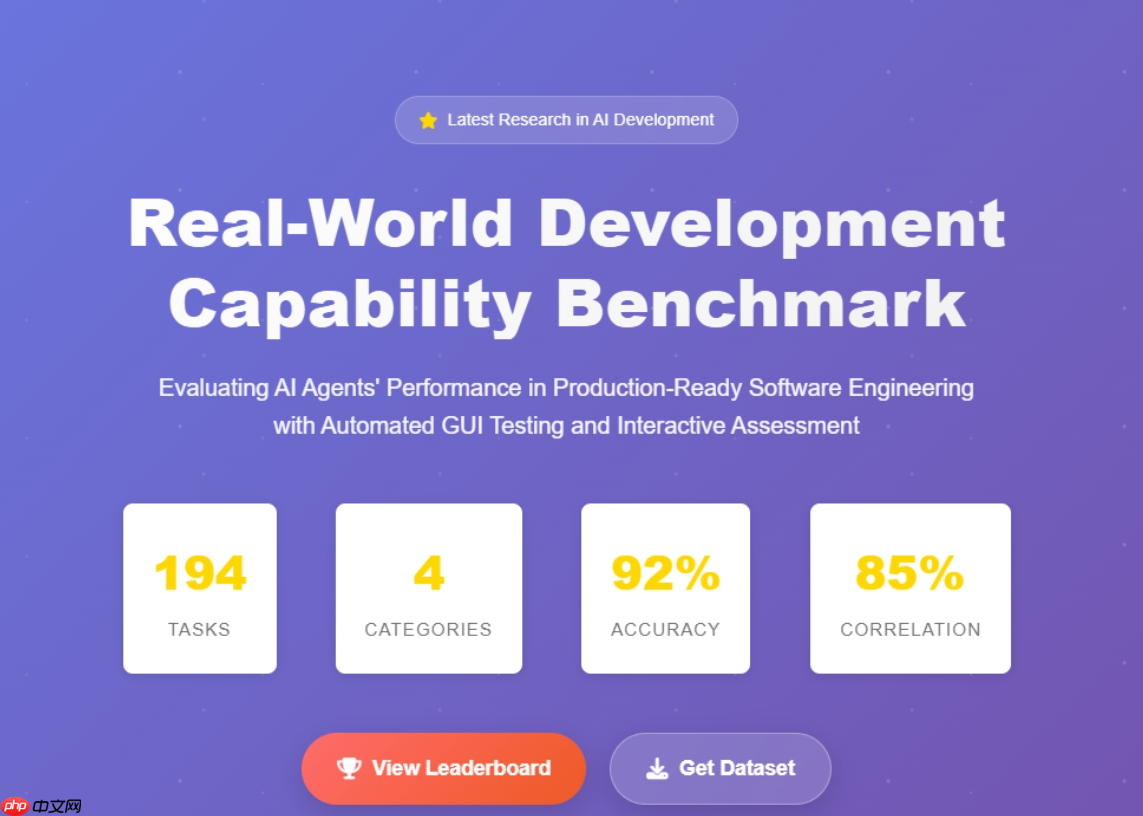Click the Latest Research in AI Development badge
This screenshot has width=1143, height=816.
pos(566,119)
